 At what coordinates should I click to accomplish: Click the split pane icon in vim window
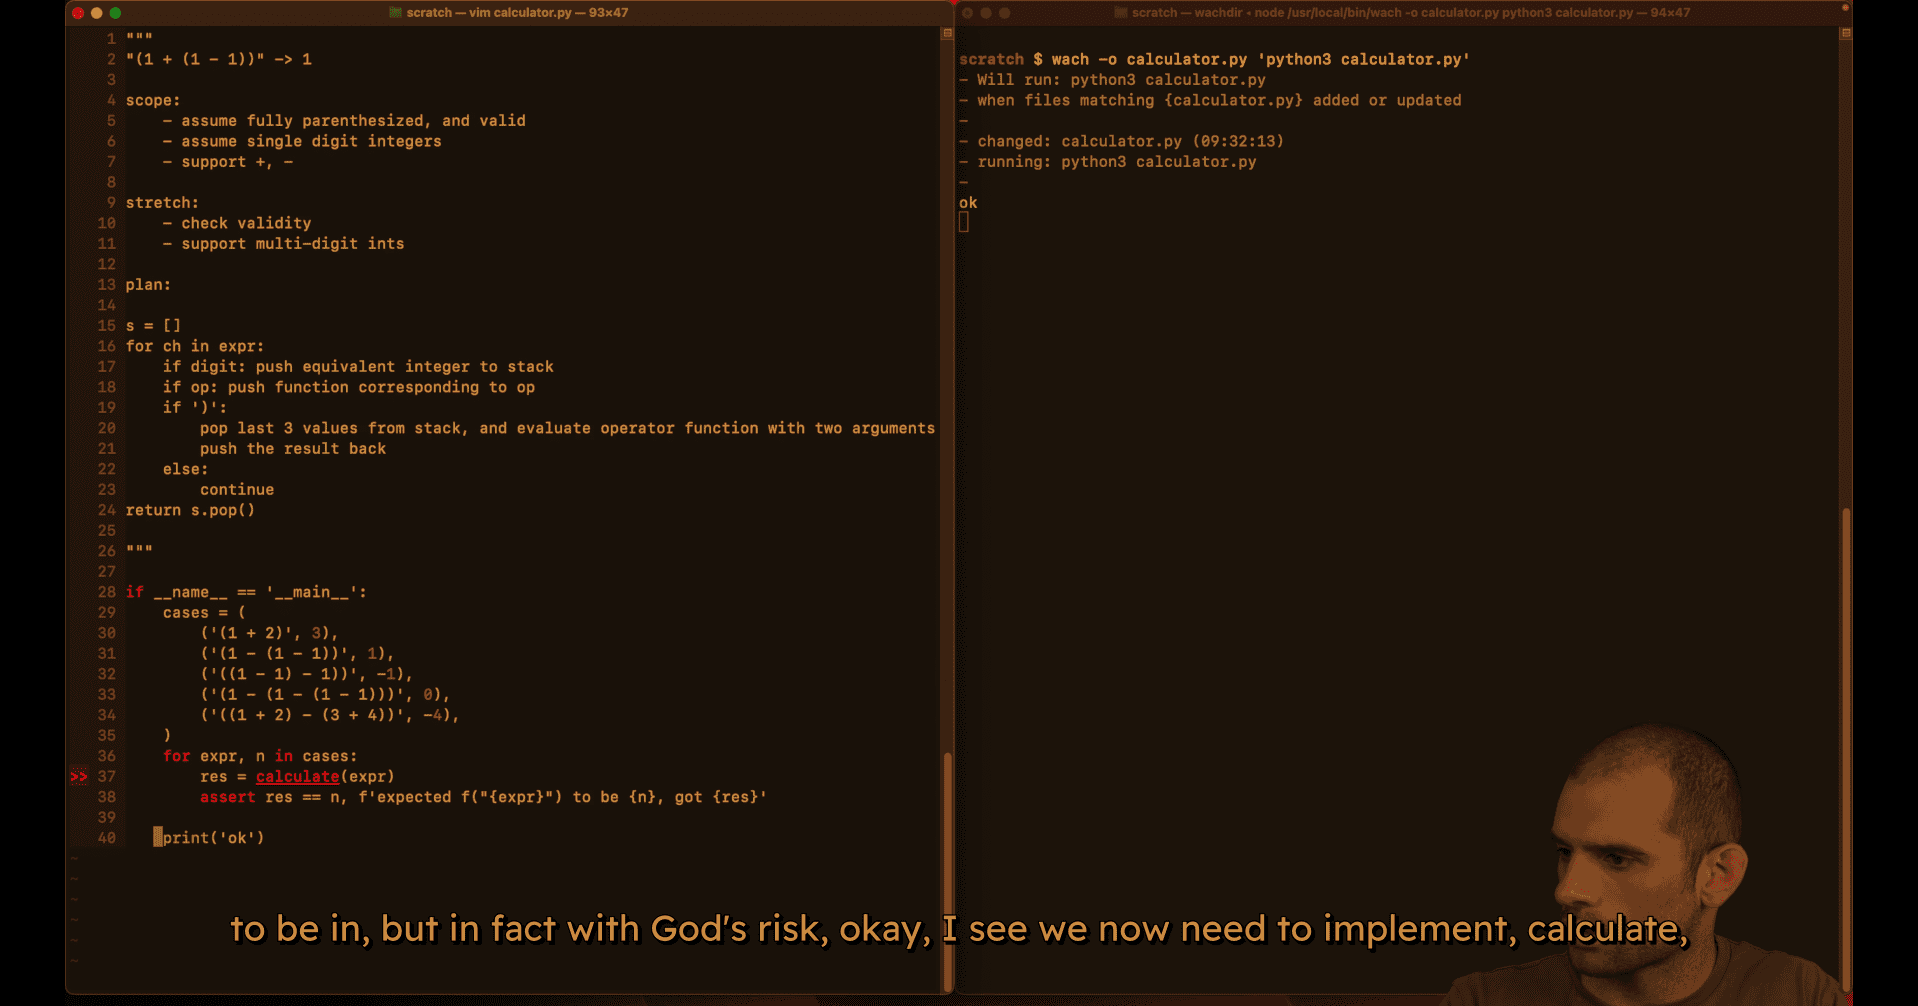[947, 33]
